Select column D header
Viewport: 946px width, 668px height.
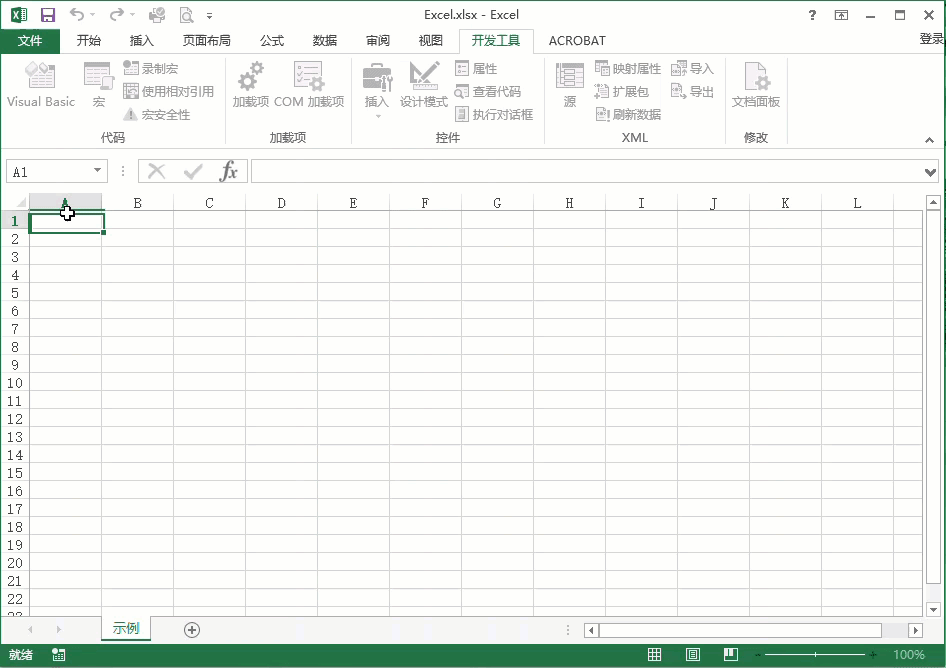coord(281,203)
